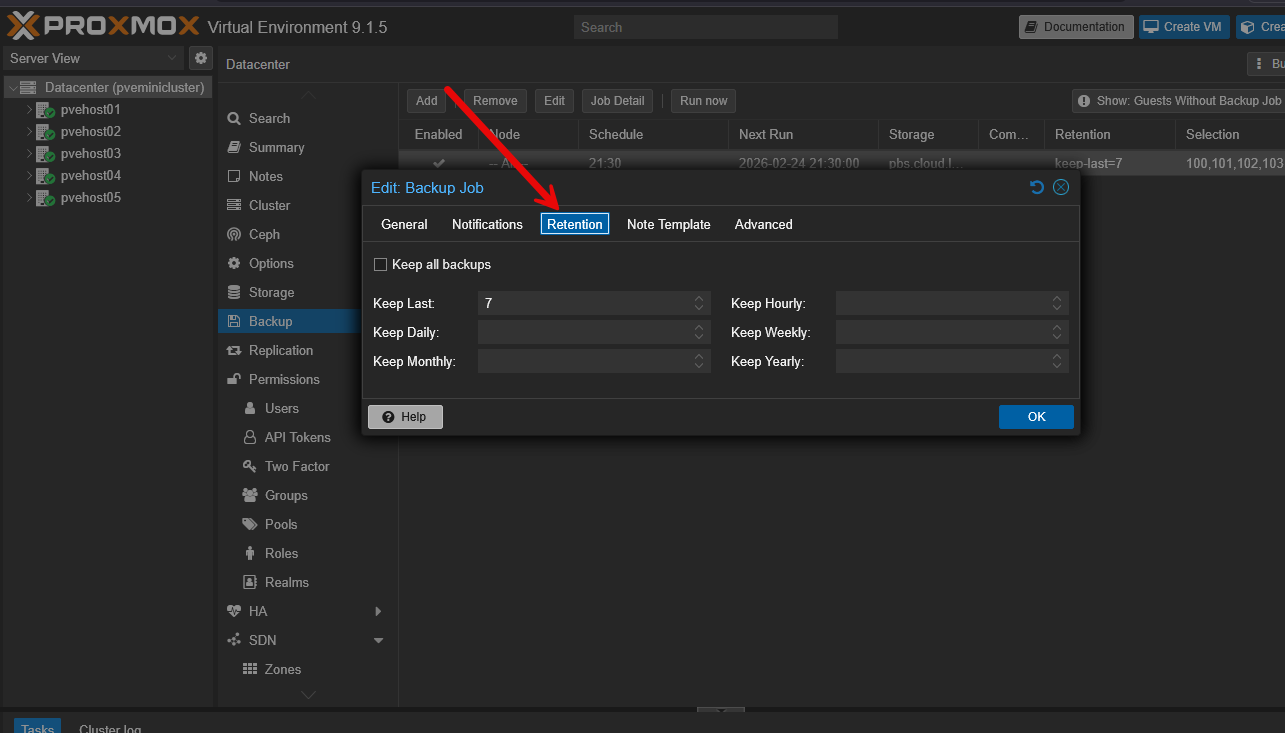Viewport: 1285px width, 733px height.
Task: Select the Storage sidebar icon
Action: click(233, 292)
